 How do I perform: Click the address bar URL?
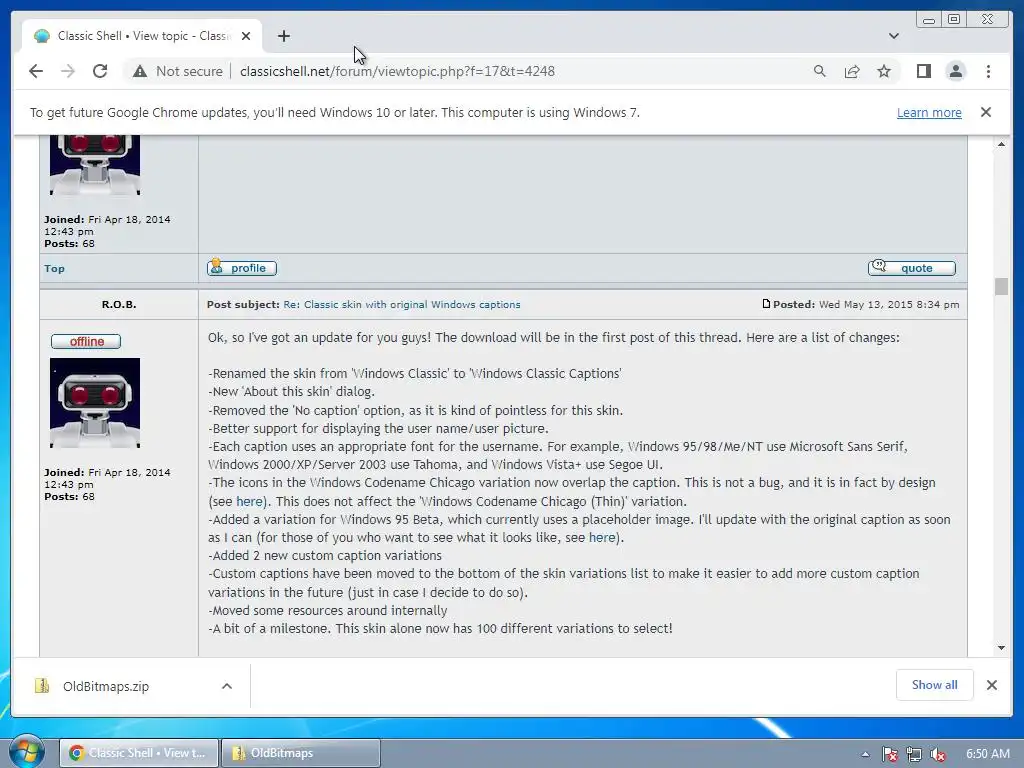tap(397, 71)
